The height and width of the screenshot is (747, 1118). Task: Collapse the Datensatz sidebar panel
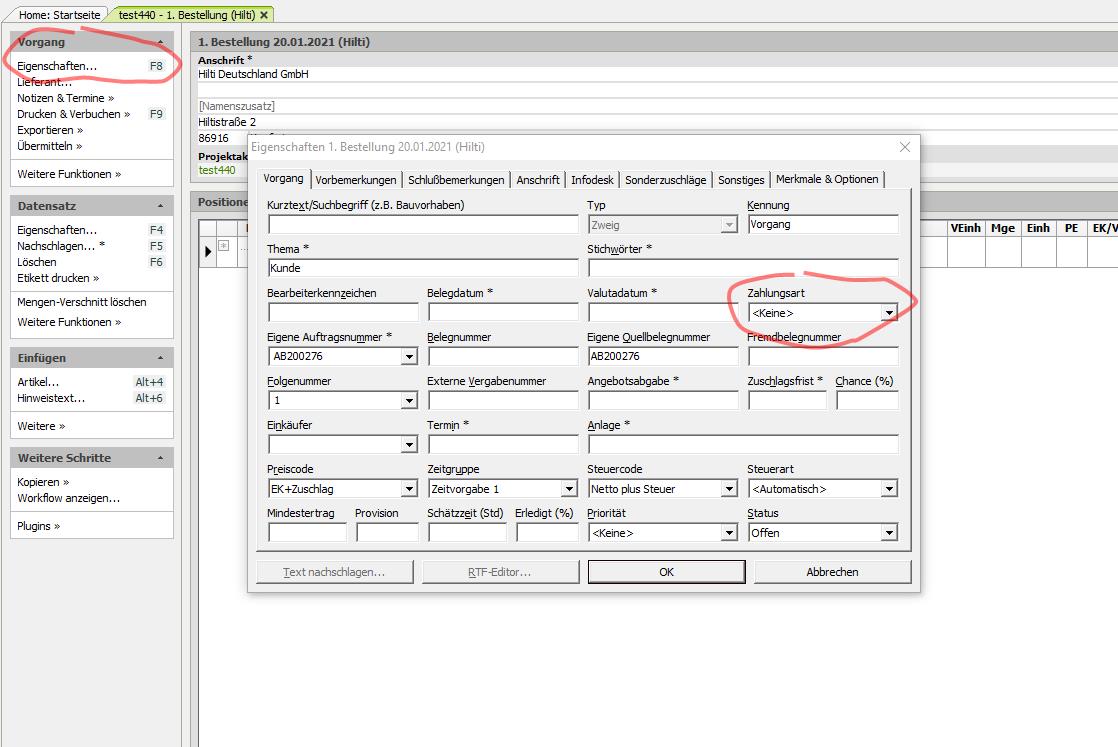point(161,205)
